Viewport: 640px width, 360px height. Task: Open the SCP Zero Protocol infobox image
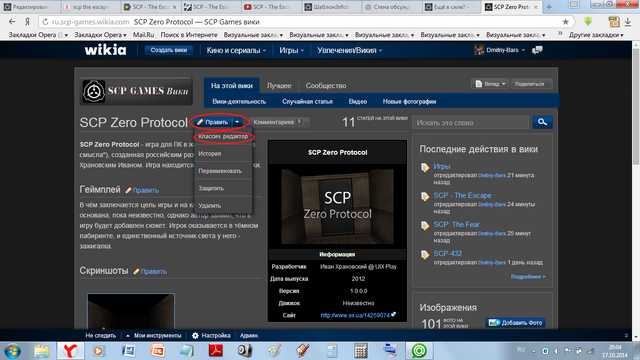coord(338,206)
